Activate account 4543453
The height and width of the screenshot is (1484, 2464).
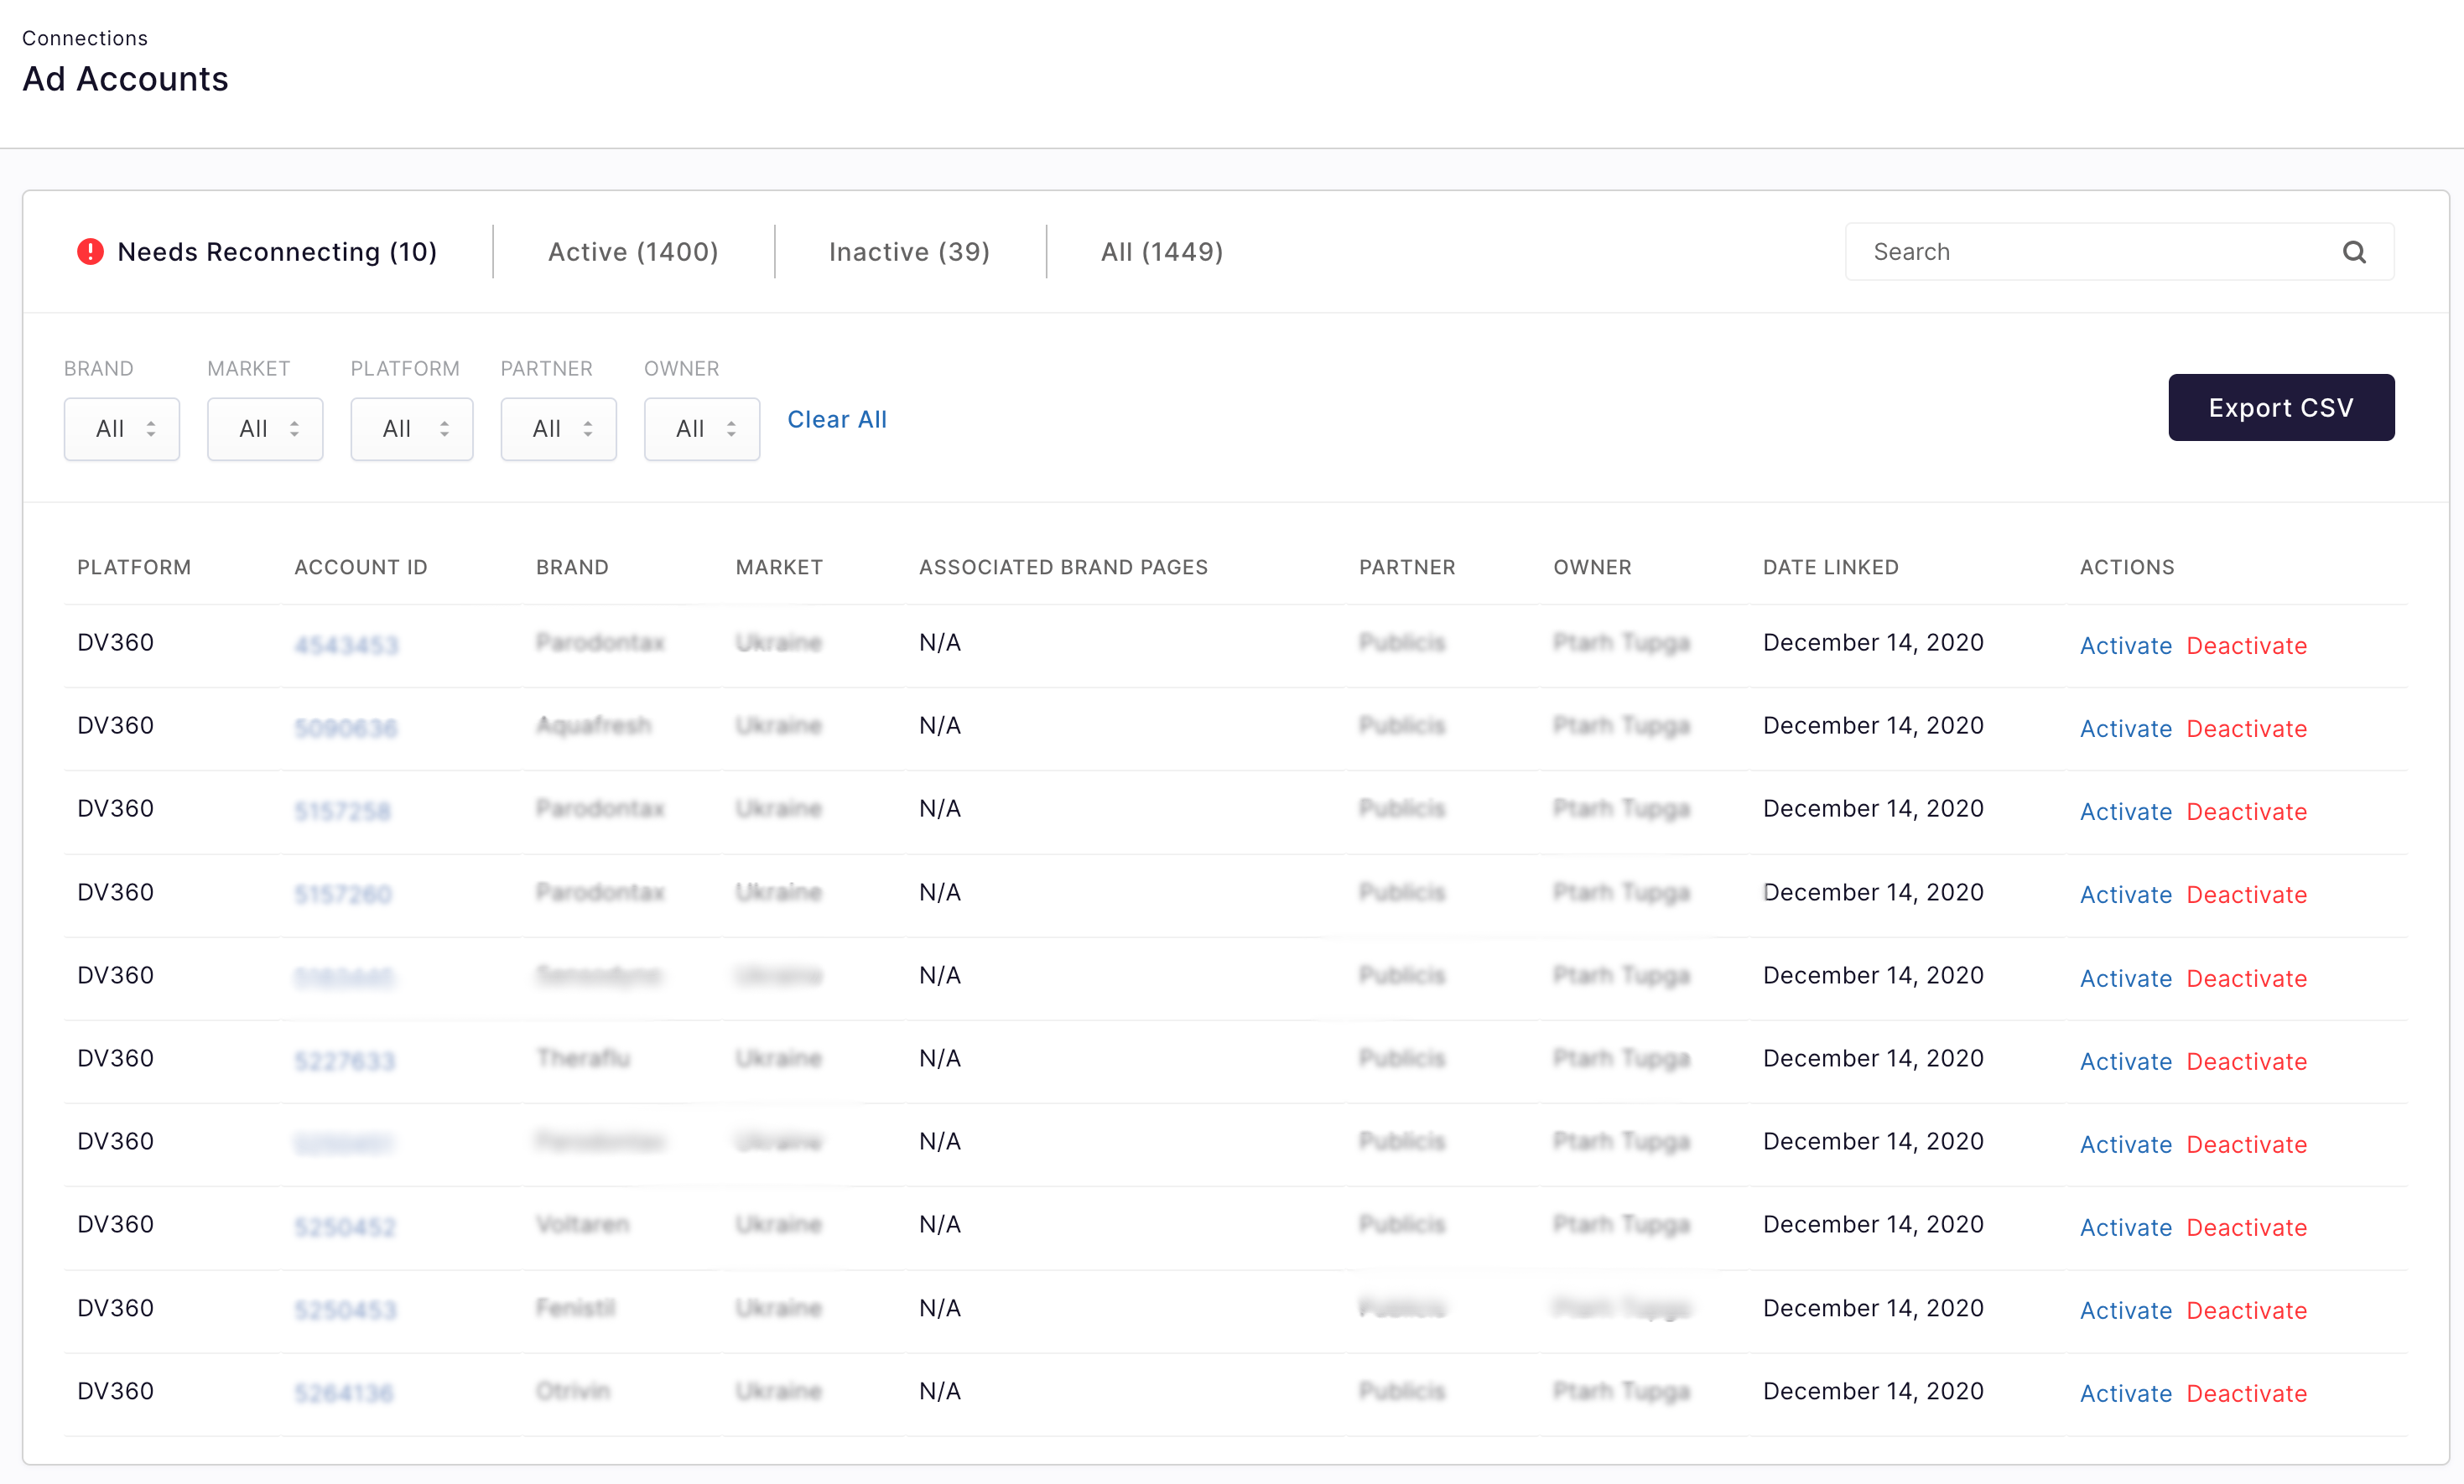click(2126, 646)
